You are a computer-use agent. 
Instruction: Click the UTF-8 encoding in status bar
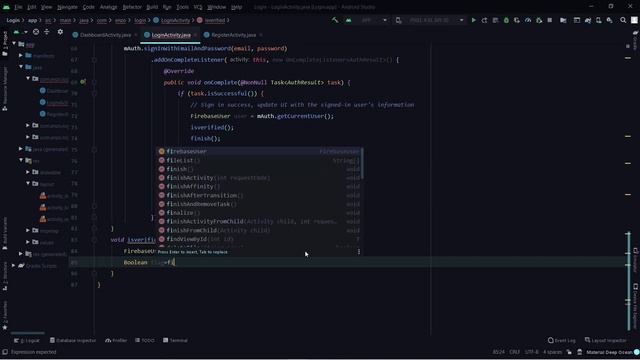coord(531,352)
